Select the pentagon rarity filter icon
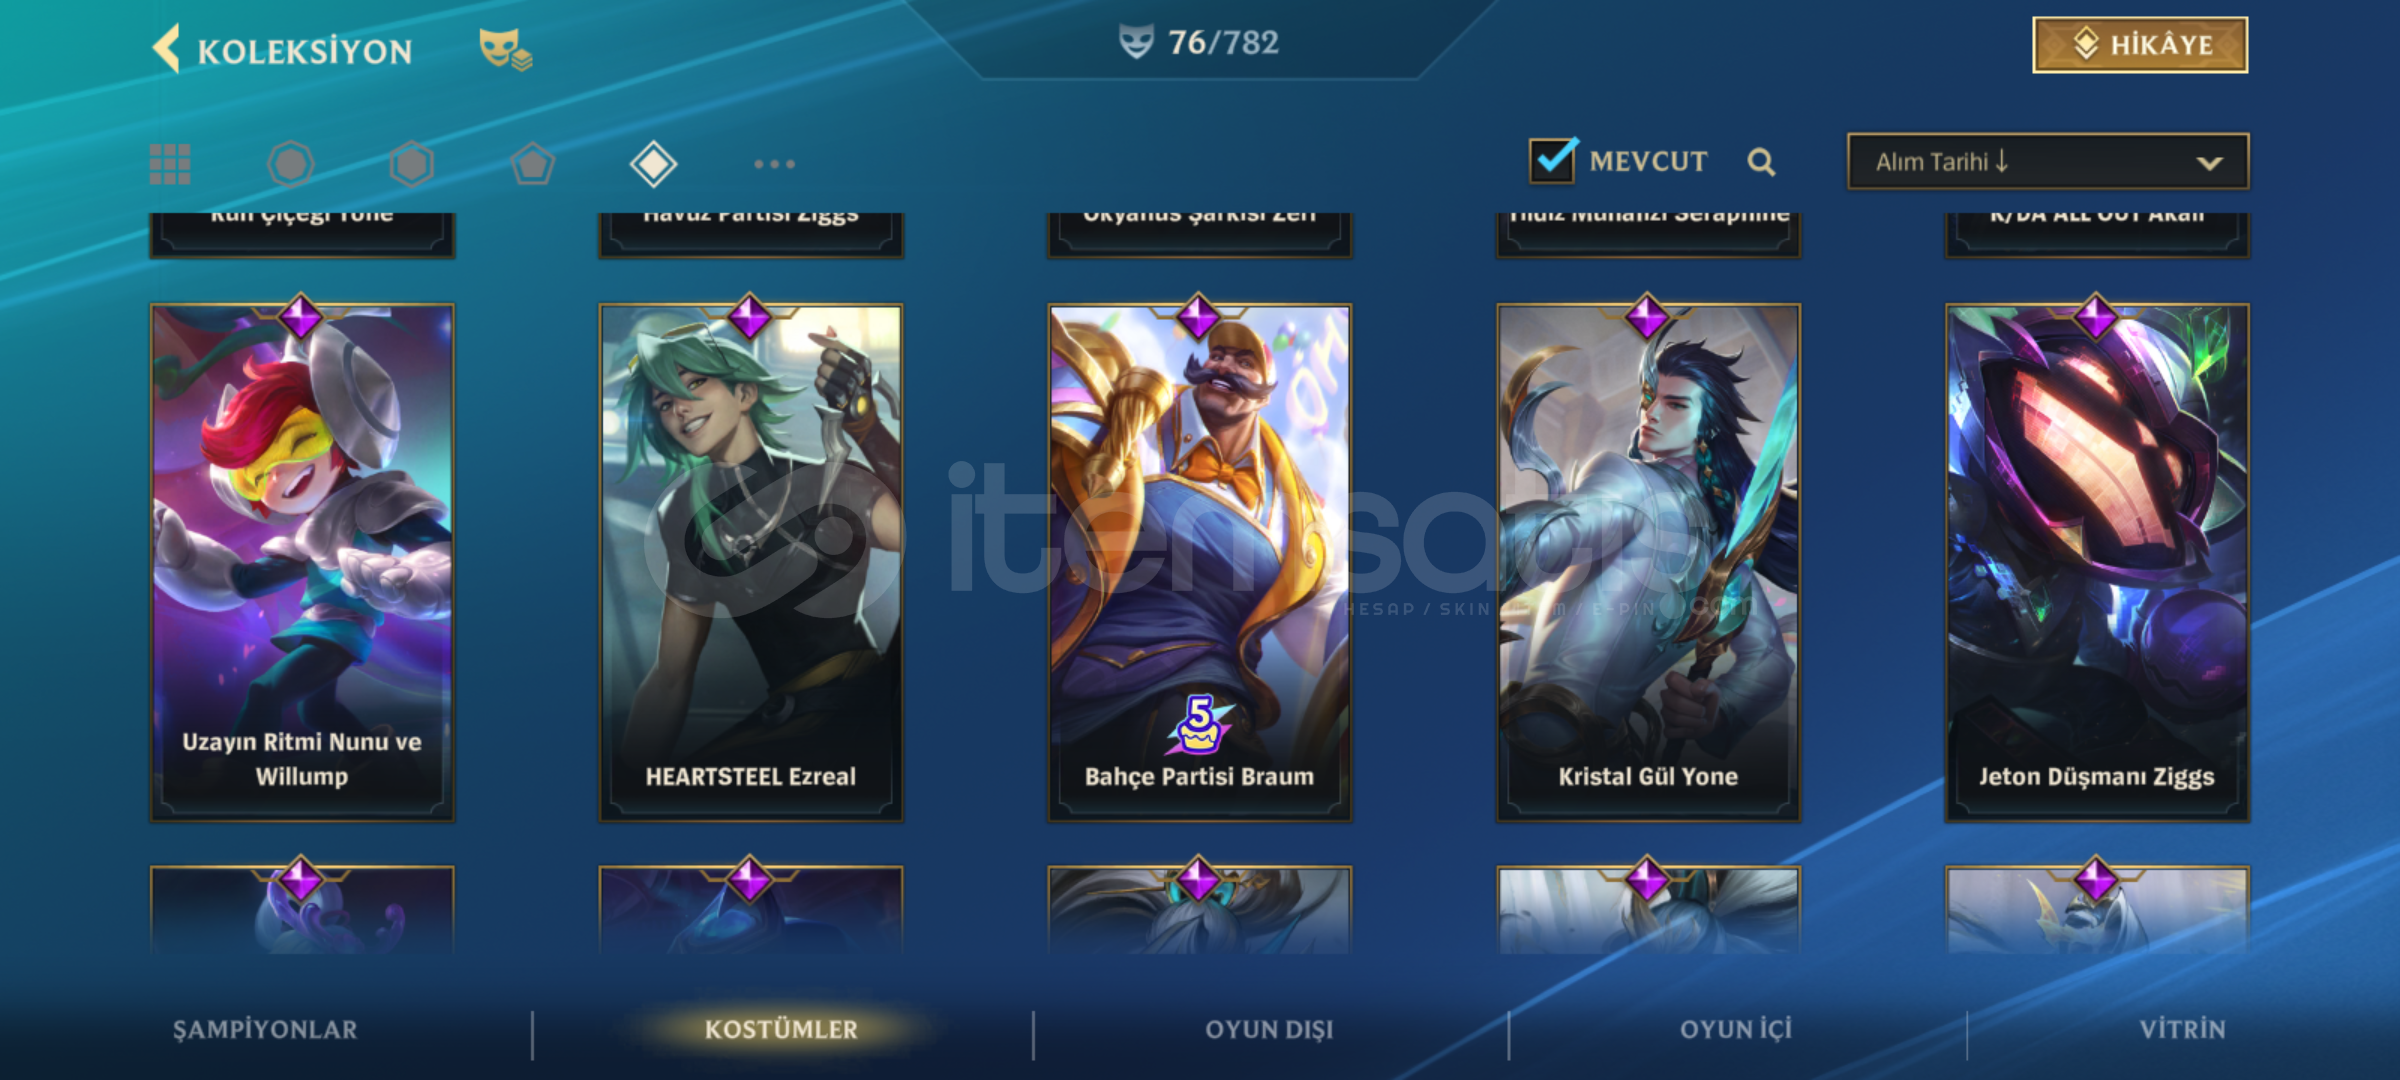Image resolution: width=2400 pixels, height=1080 pixels. coord(533,164)
